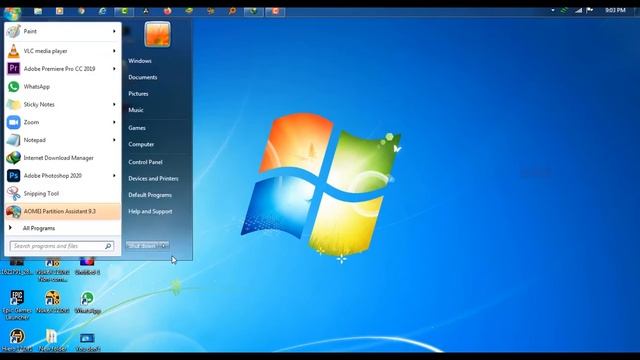
Task: Open the Control Panel
Action: [x=145, y=162]
